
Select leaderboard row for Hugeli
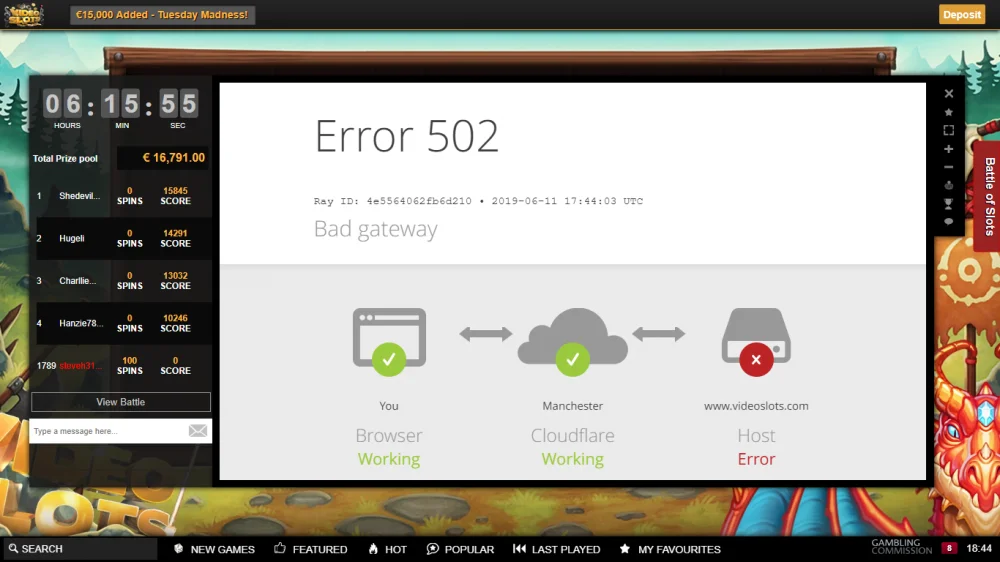click(122, 239)
